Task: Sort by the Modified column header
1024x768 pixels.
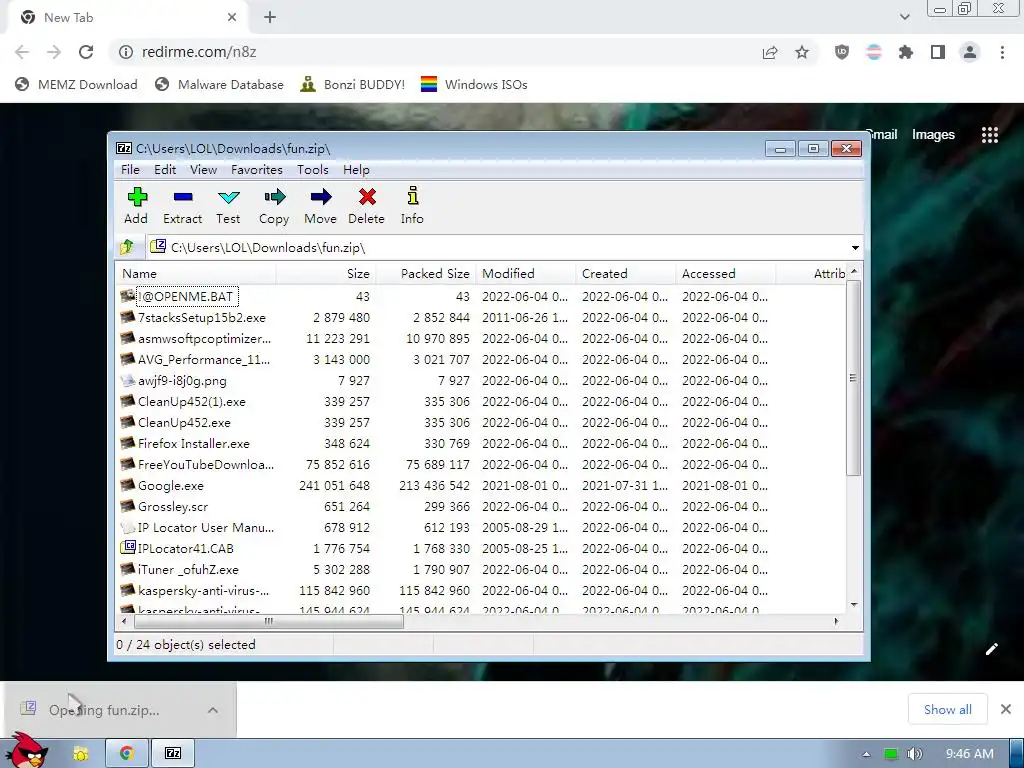Action: click(x=526, y=274)
